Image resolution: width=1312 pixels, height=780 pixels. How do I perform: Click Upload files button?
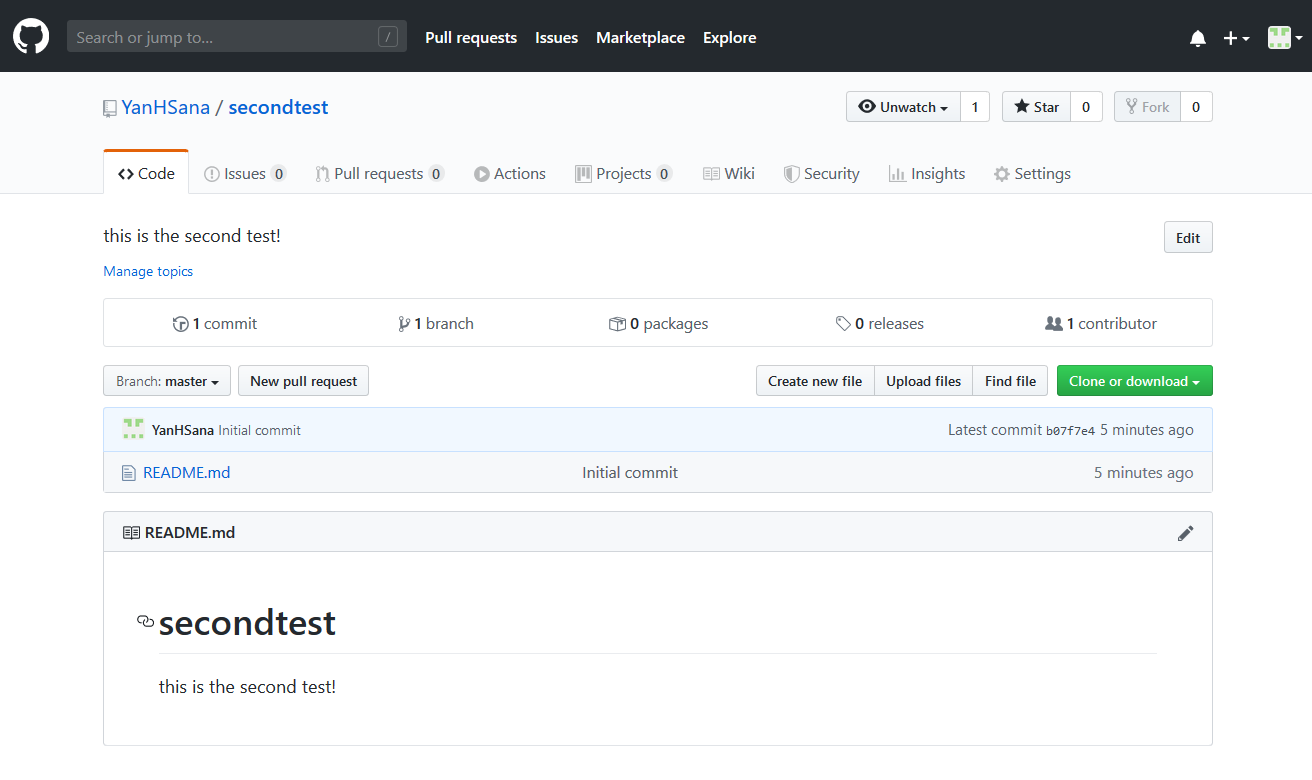click(x=923, y=381)
